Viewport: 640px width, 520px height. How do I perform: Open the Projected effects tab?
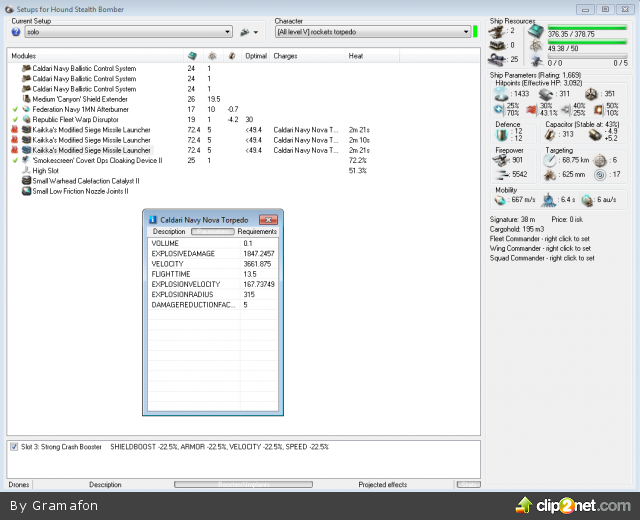(382, 485)
